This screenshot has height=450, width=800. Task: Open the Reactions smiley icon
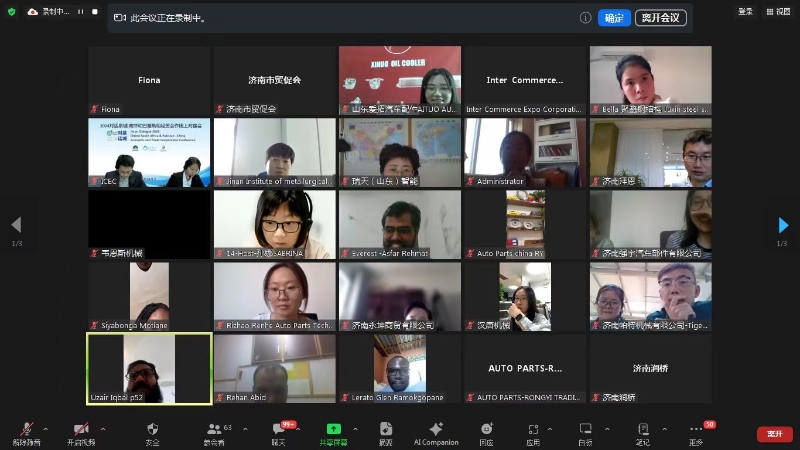[486, 432]
